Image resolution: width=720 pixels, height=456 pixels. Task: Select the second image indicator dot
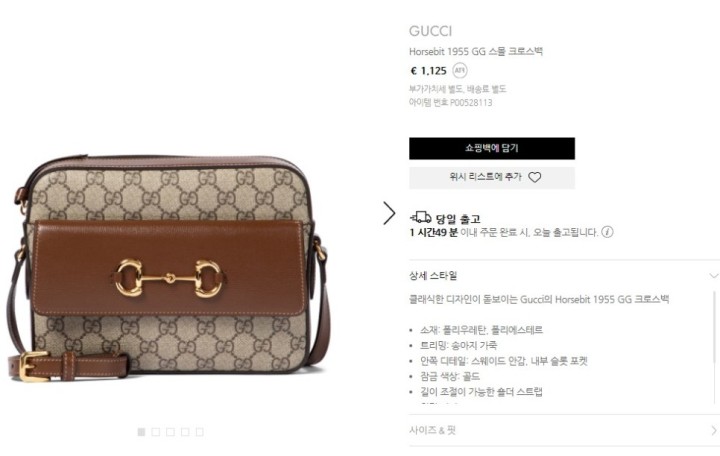(x=156, y=432)
